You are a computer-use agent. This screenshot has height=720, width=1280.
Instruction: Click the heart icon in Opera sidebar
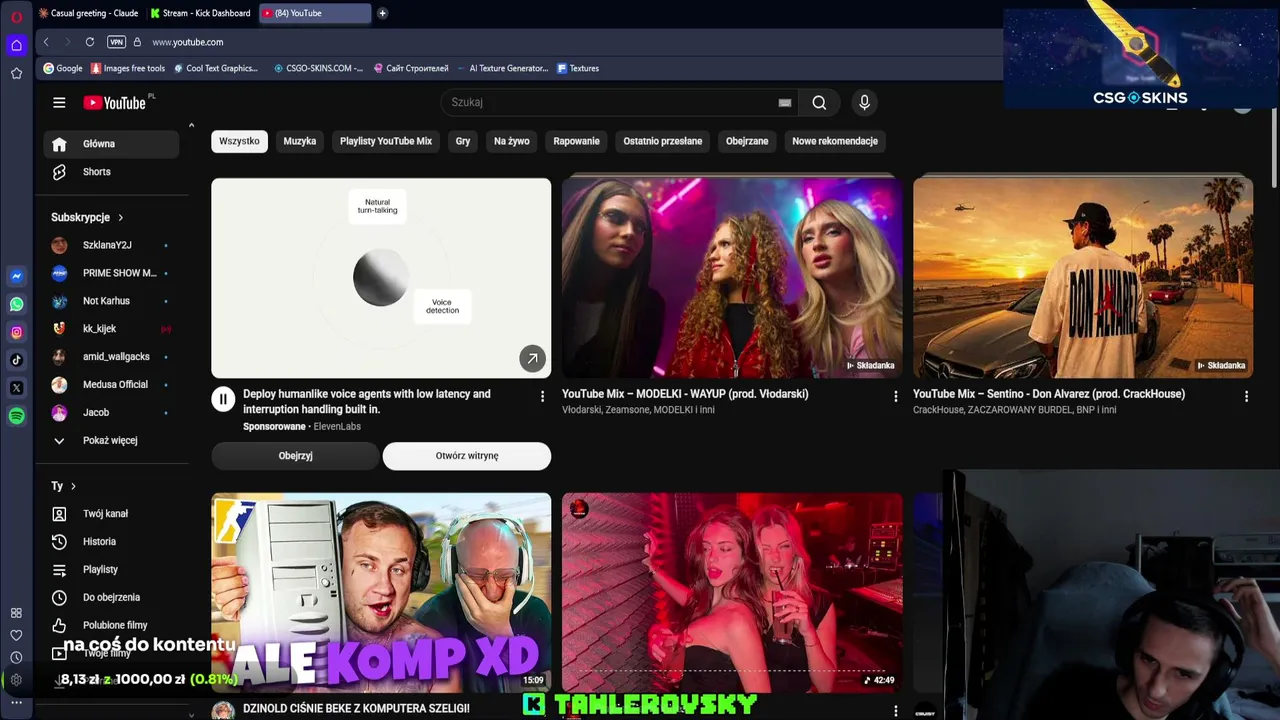[x=16, y=635]
